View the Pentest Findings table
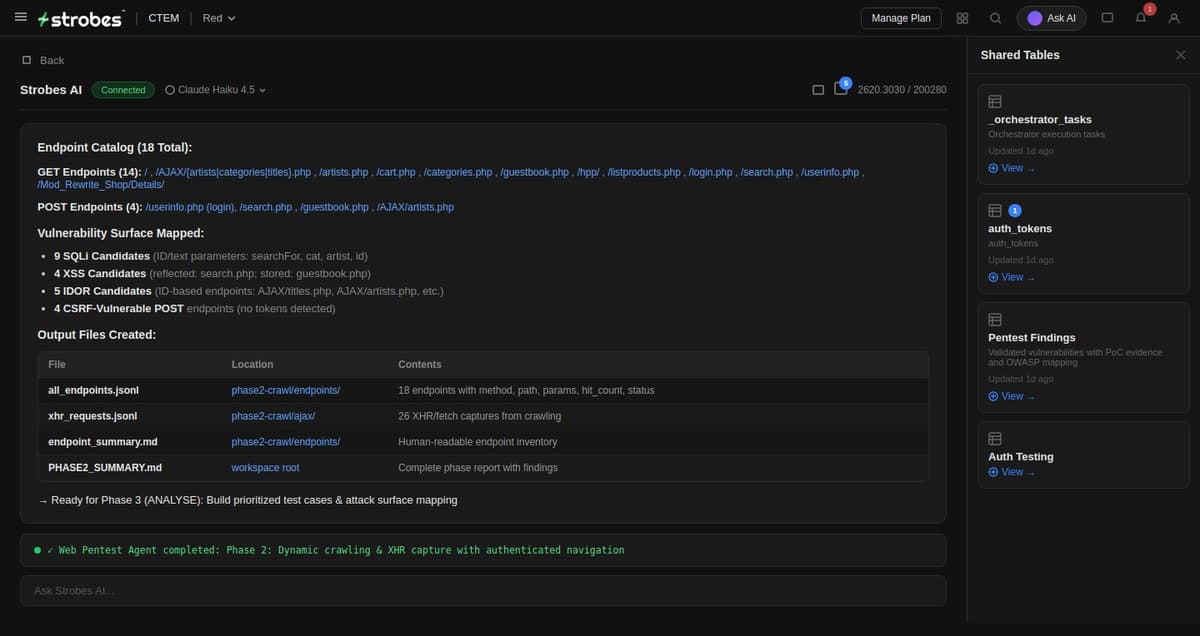Screen dimensions: 1200x636 1011,396
